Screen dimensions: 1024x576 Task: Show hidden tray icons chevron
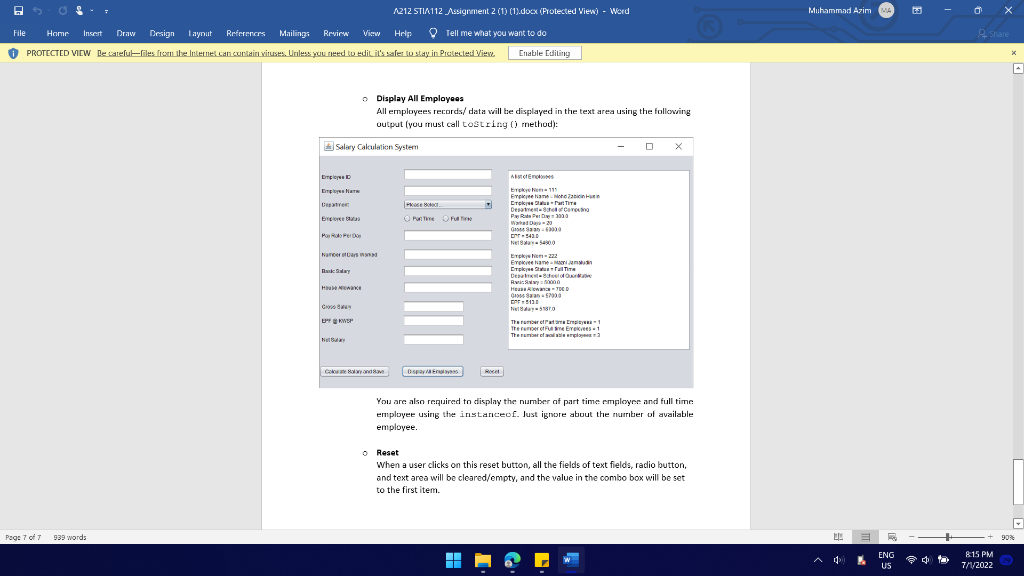click(818, 560)
